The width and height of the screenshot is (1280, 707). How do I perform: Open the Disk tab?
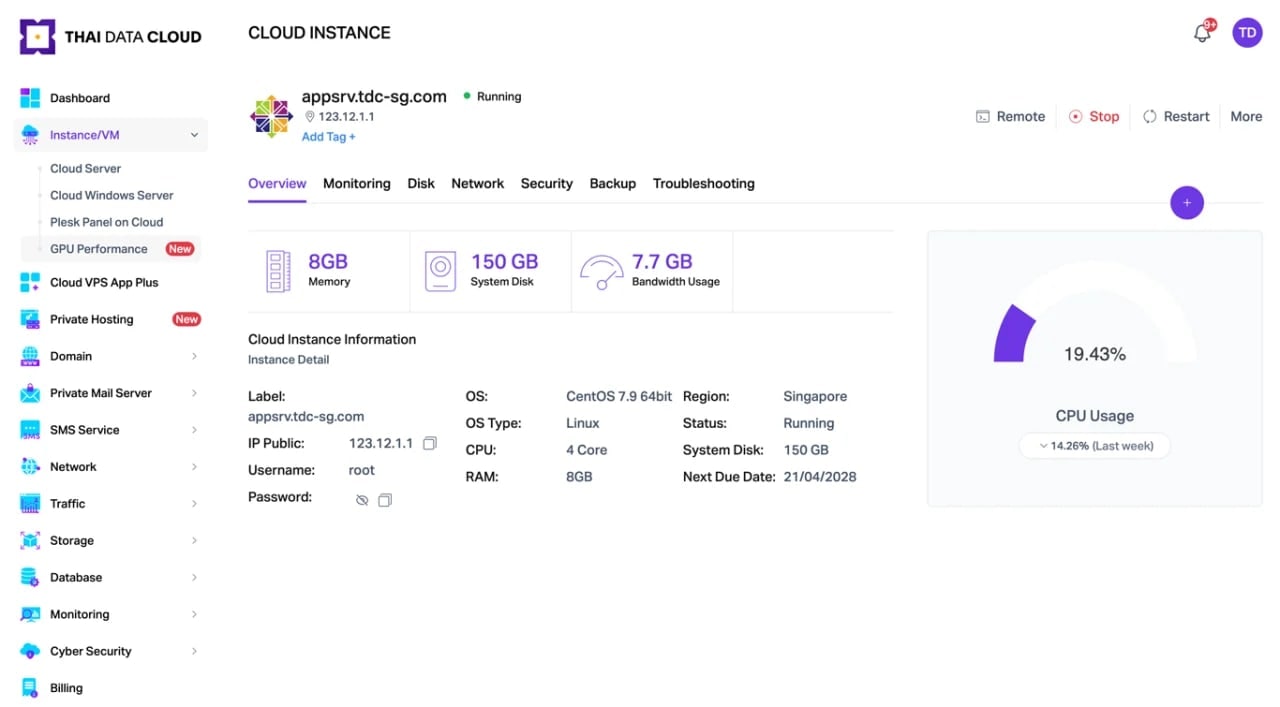[421, 183]
